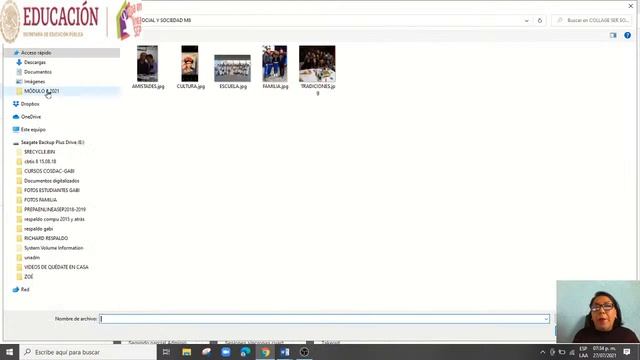Image resolution: width=640 pixels, height=360 pixels.
Task: Open the Documentos digitalizados folder
Action: tap(51, 181)
